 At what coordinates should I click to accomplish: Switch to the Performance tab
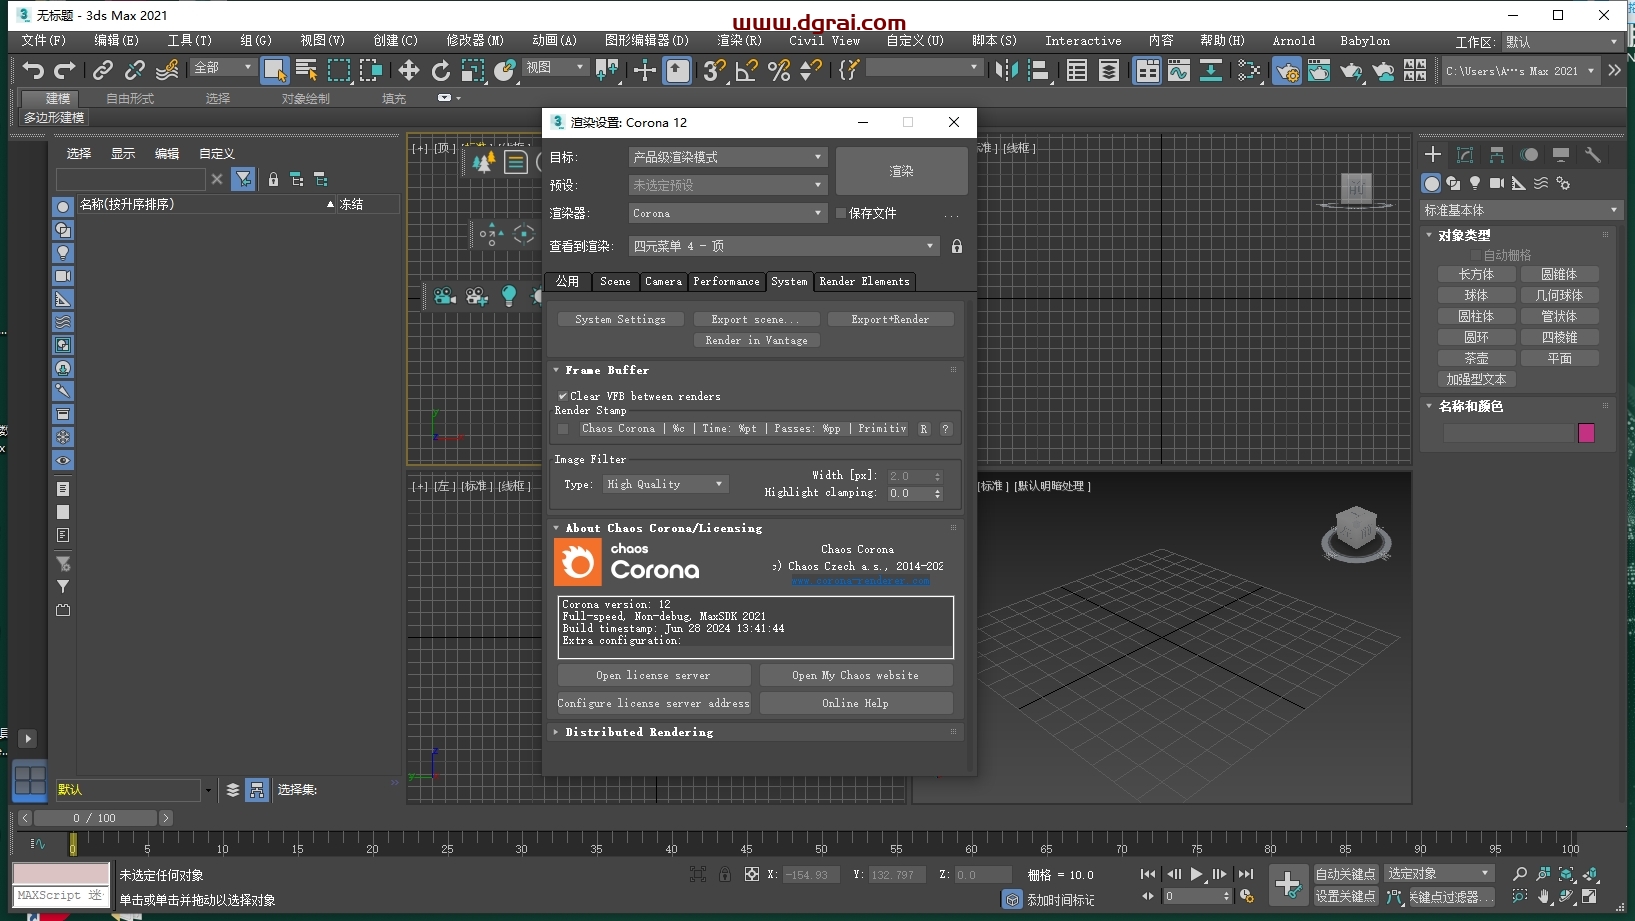click(x=726, y=282)
